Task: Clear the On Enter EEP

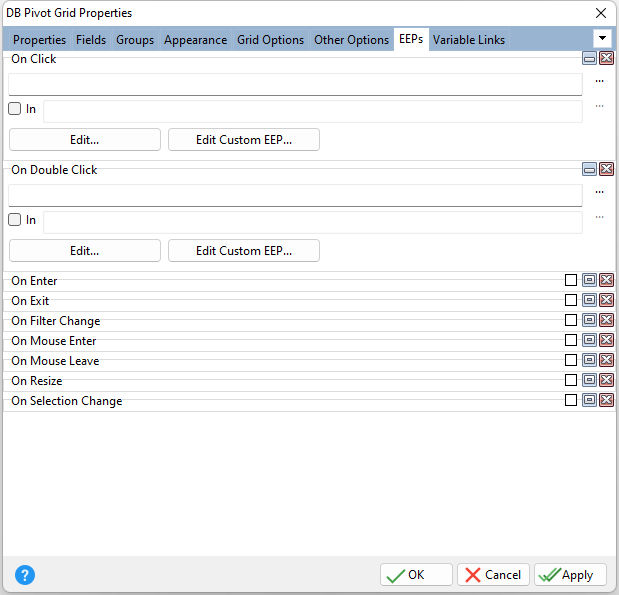Action: click(x=607, y=280)
